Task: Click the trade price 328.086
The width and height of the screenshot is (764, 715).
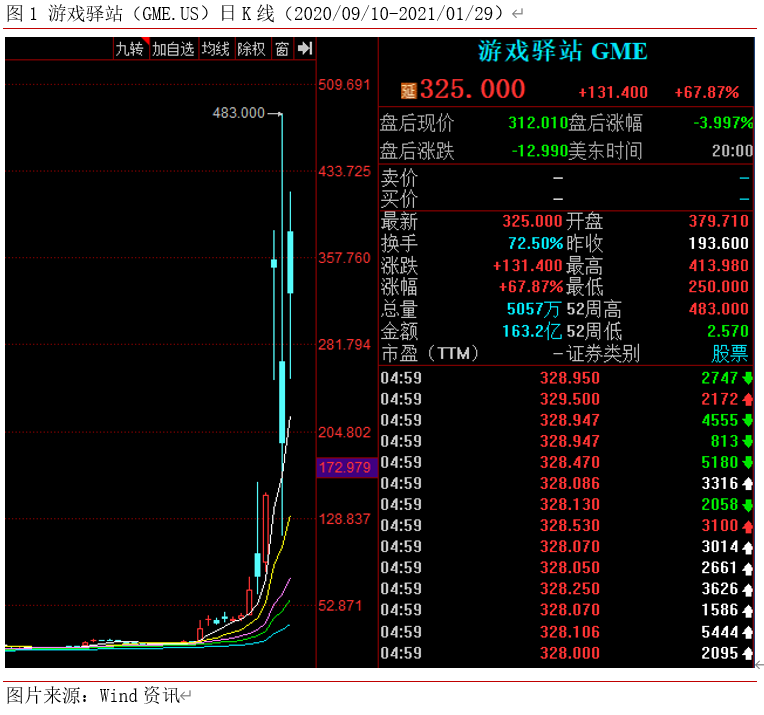Action: tap(570, 483)
